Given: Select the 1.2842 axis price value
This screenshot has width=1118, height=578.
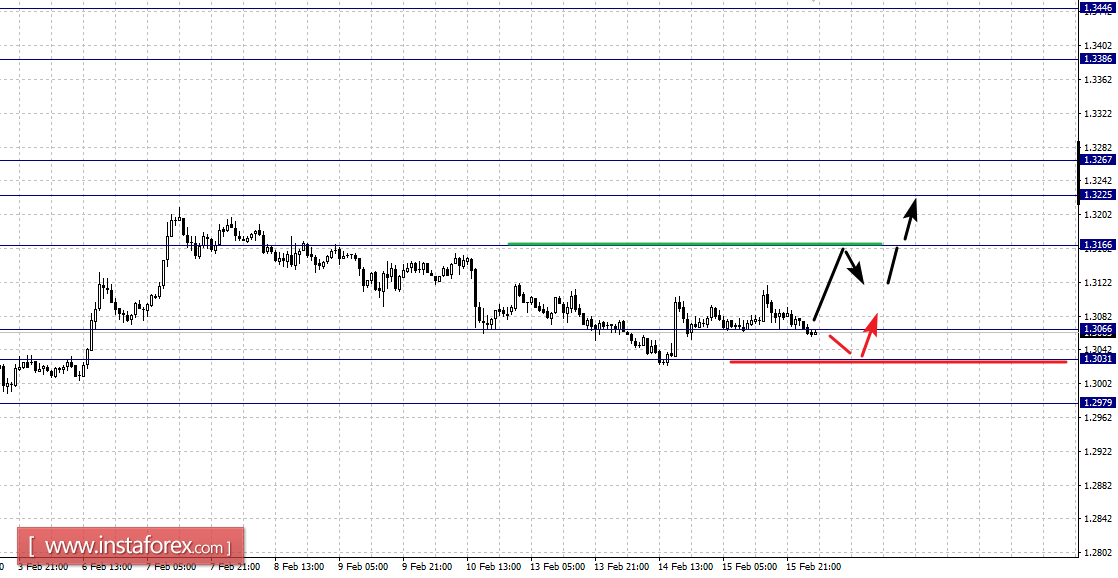Looking at the screenshot, I should [1098, 519].
